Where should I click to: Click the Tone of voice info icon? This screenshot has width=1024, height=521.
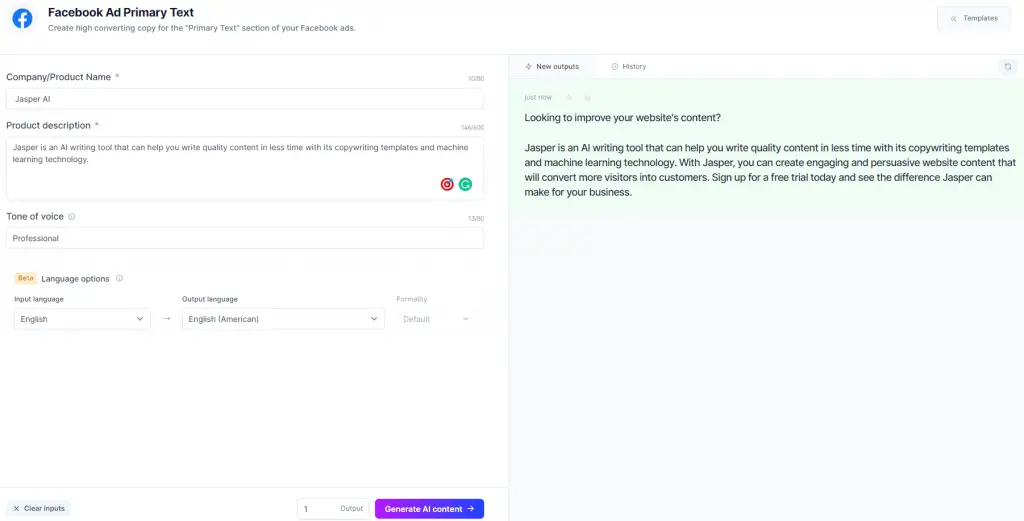(x=72, y=217)
